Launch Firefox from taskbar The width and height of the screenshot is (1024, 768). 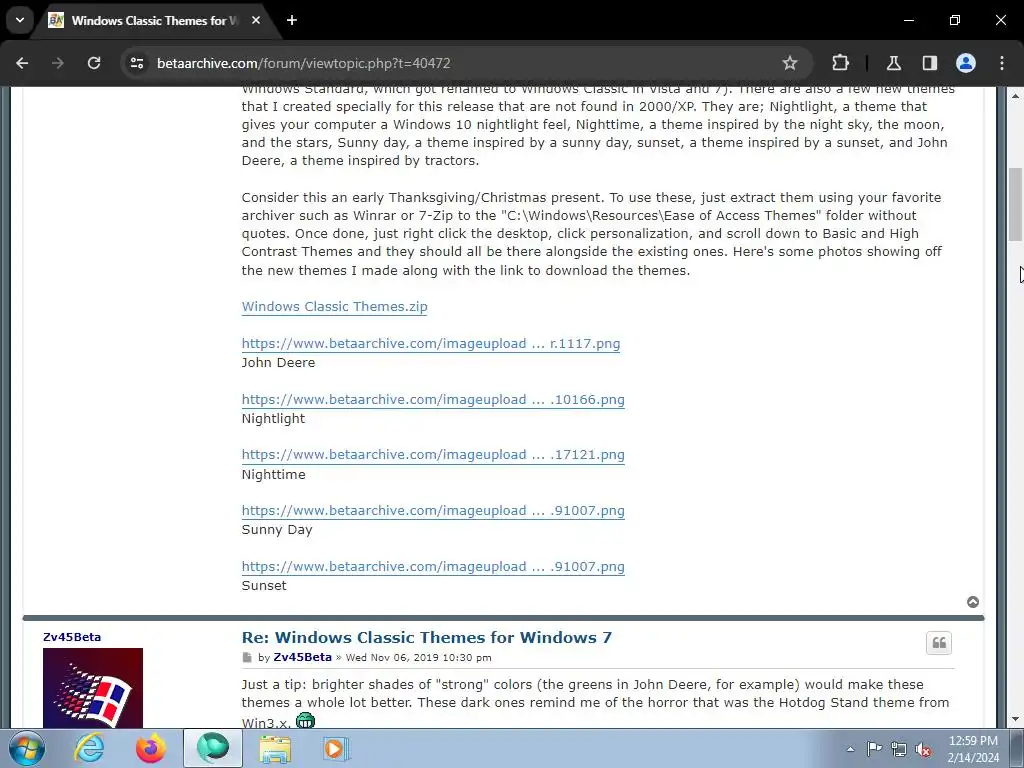coord(151,748)
